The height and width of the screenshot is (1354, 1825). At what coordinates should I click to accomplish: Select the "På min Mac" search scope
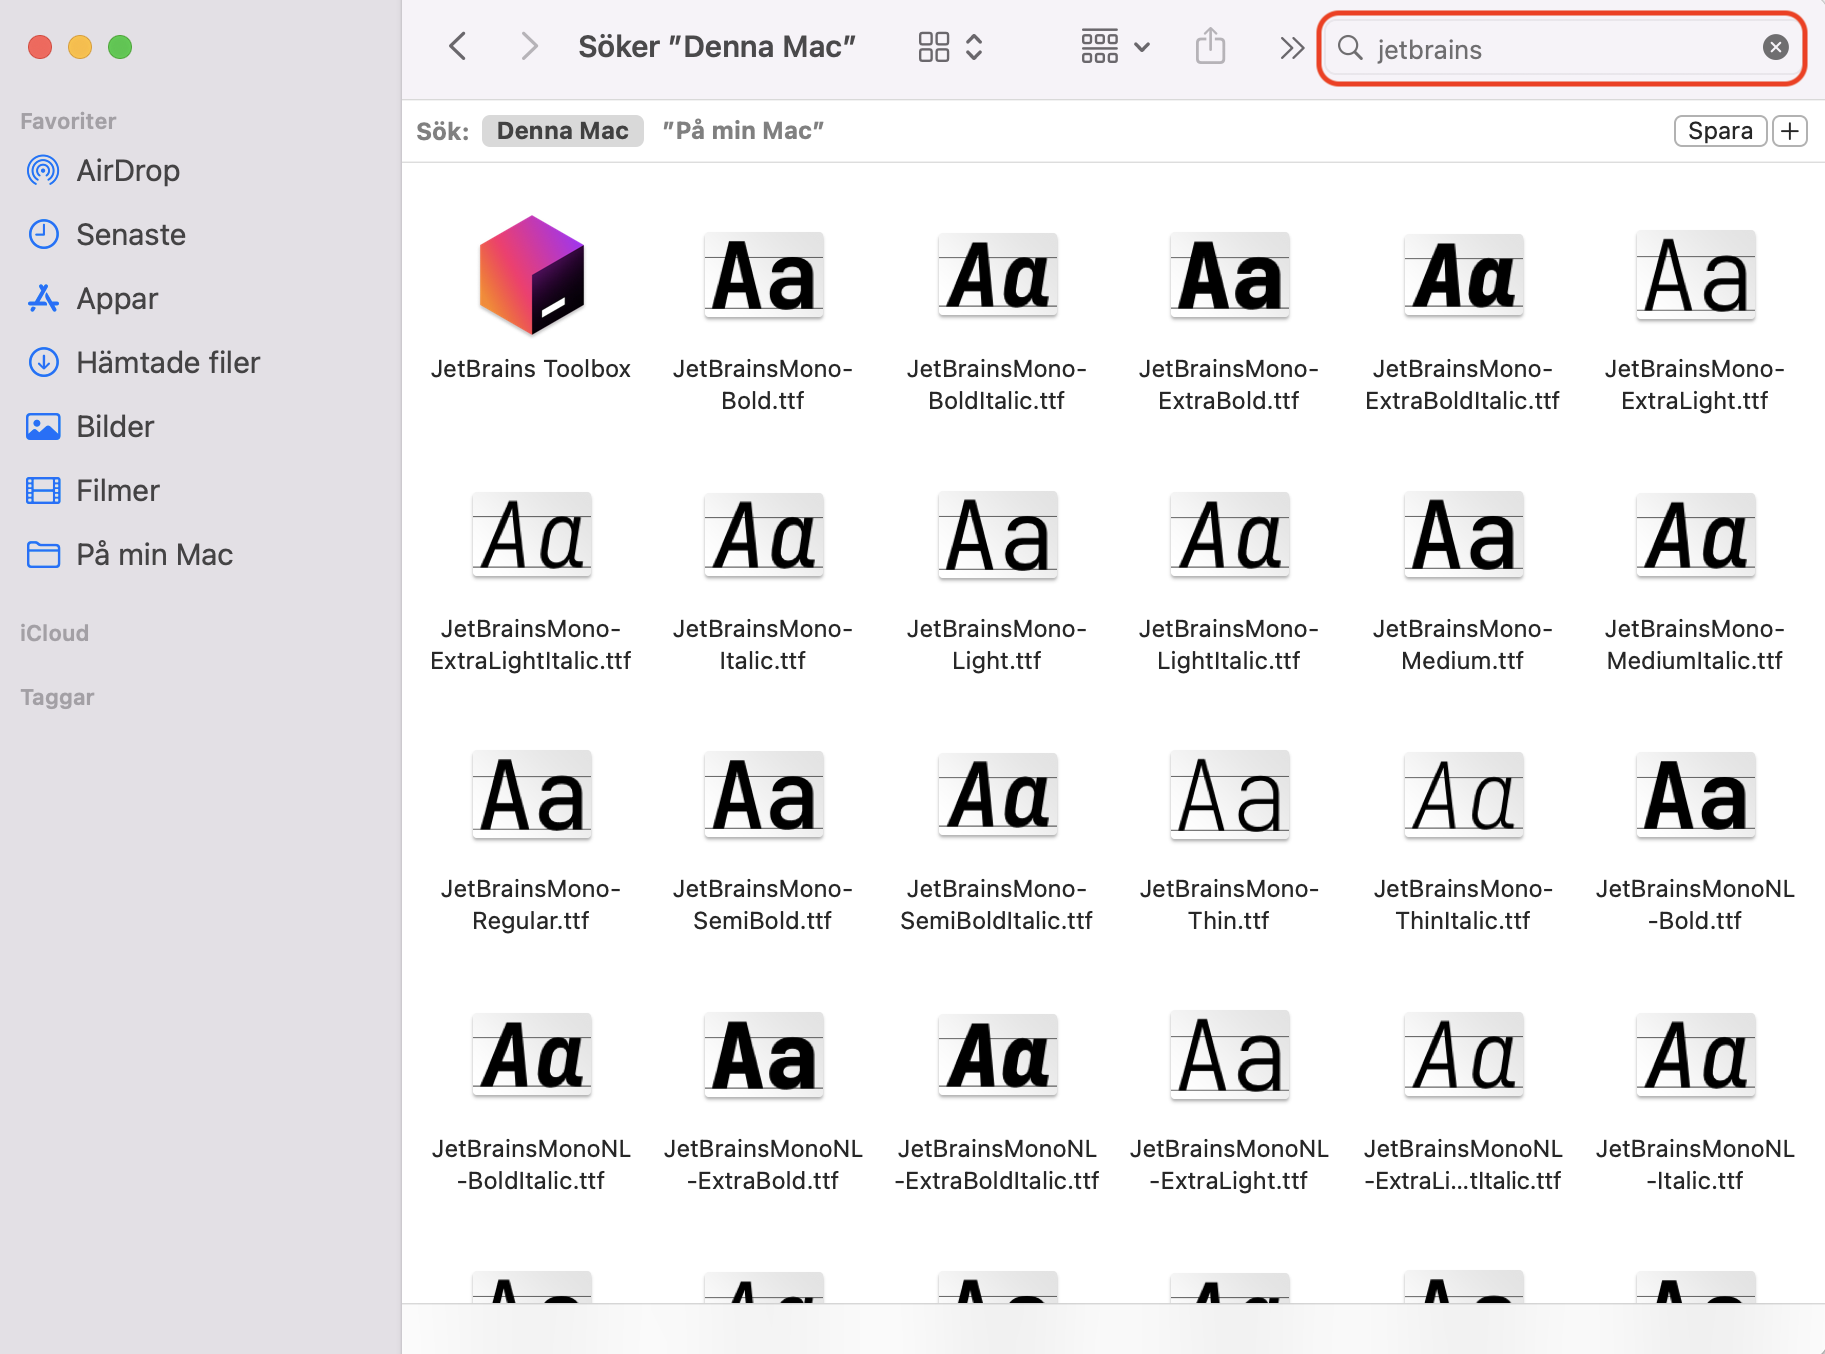click(743, 131)
